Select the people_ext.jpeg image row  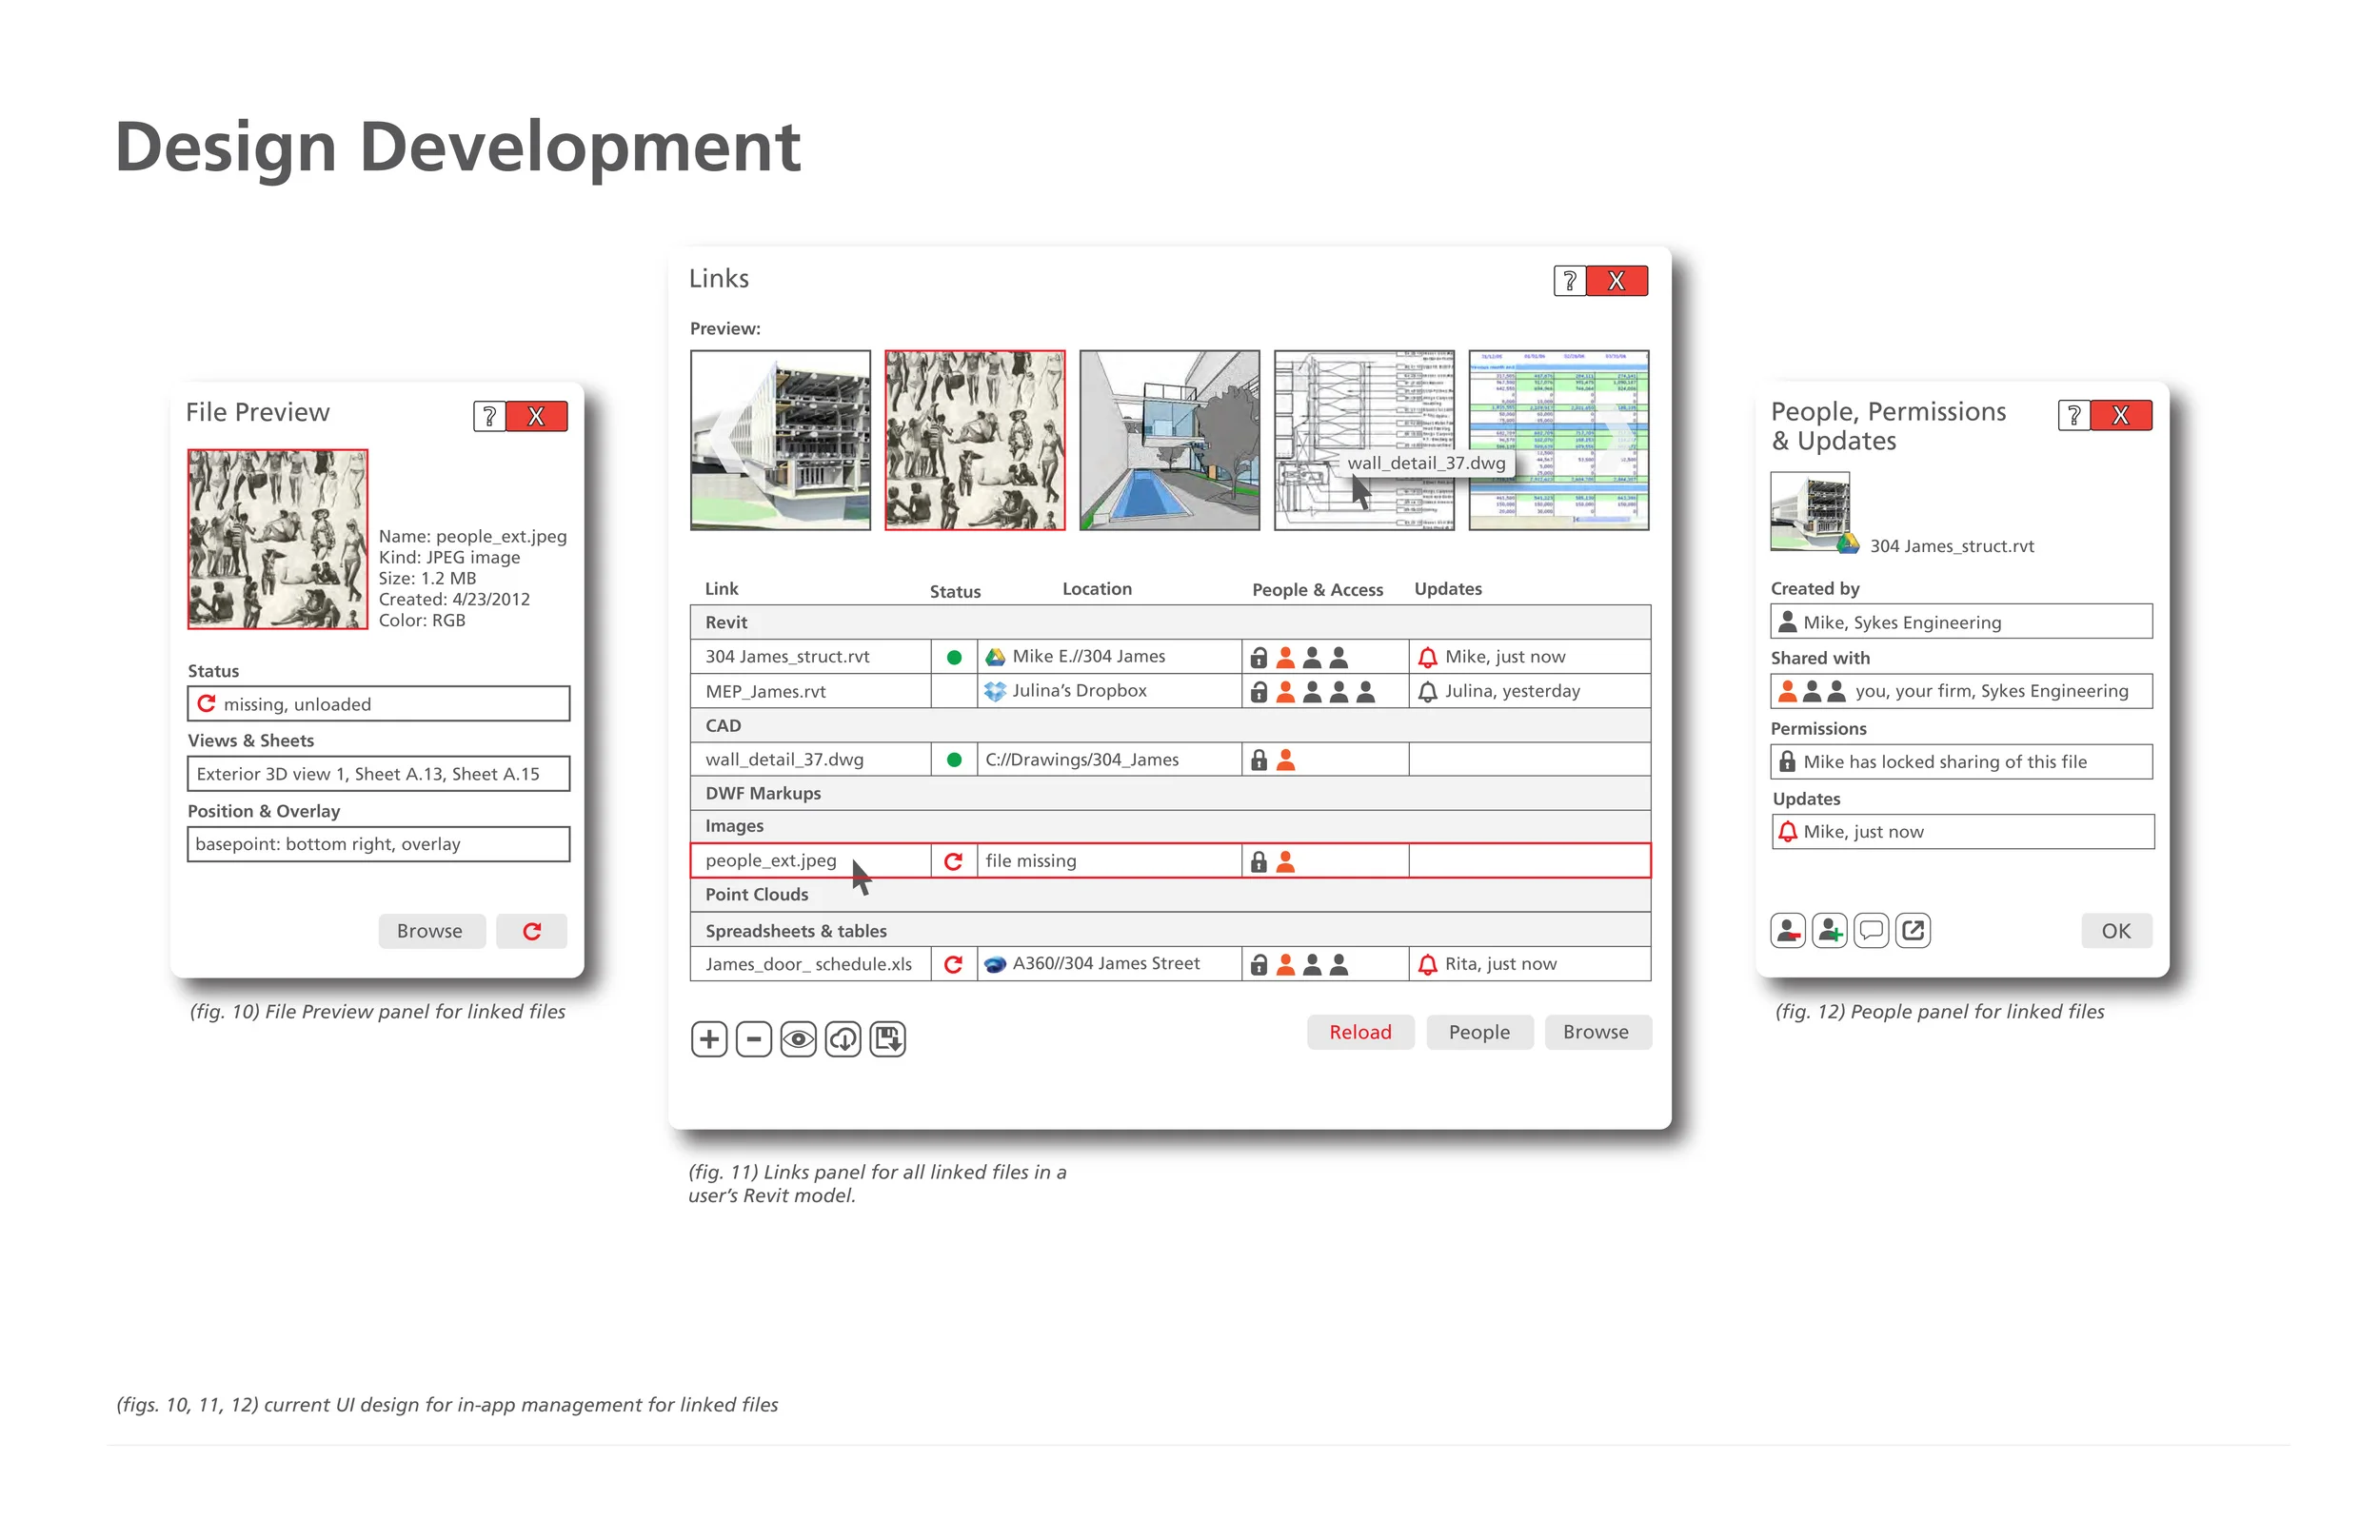[x=771, y=861]
